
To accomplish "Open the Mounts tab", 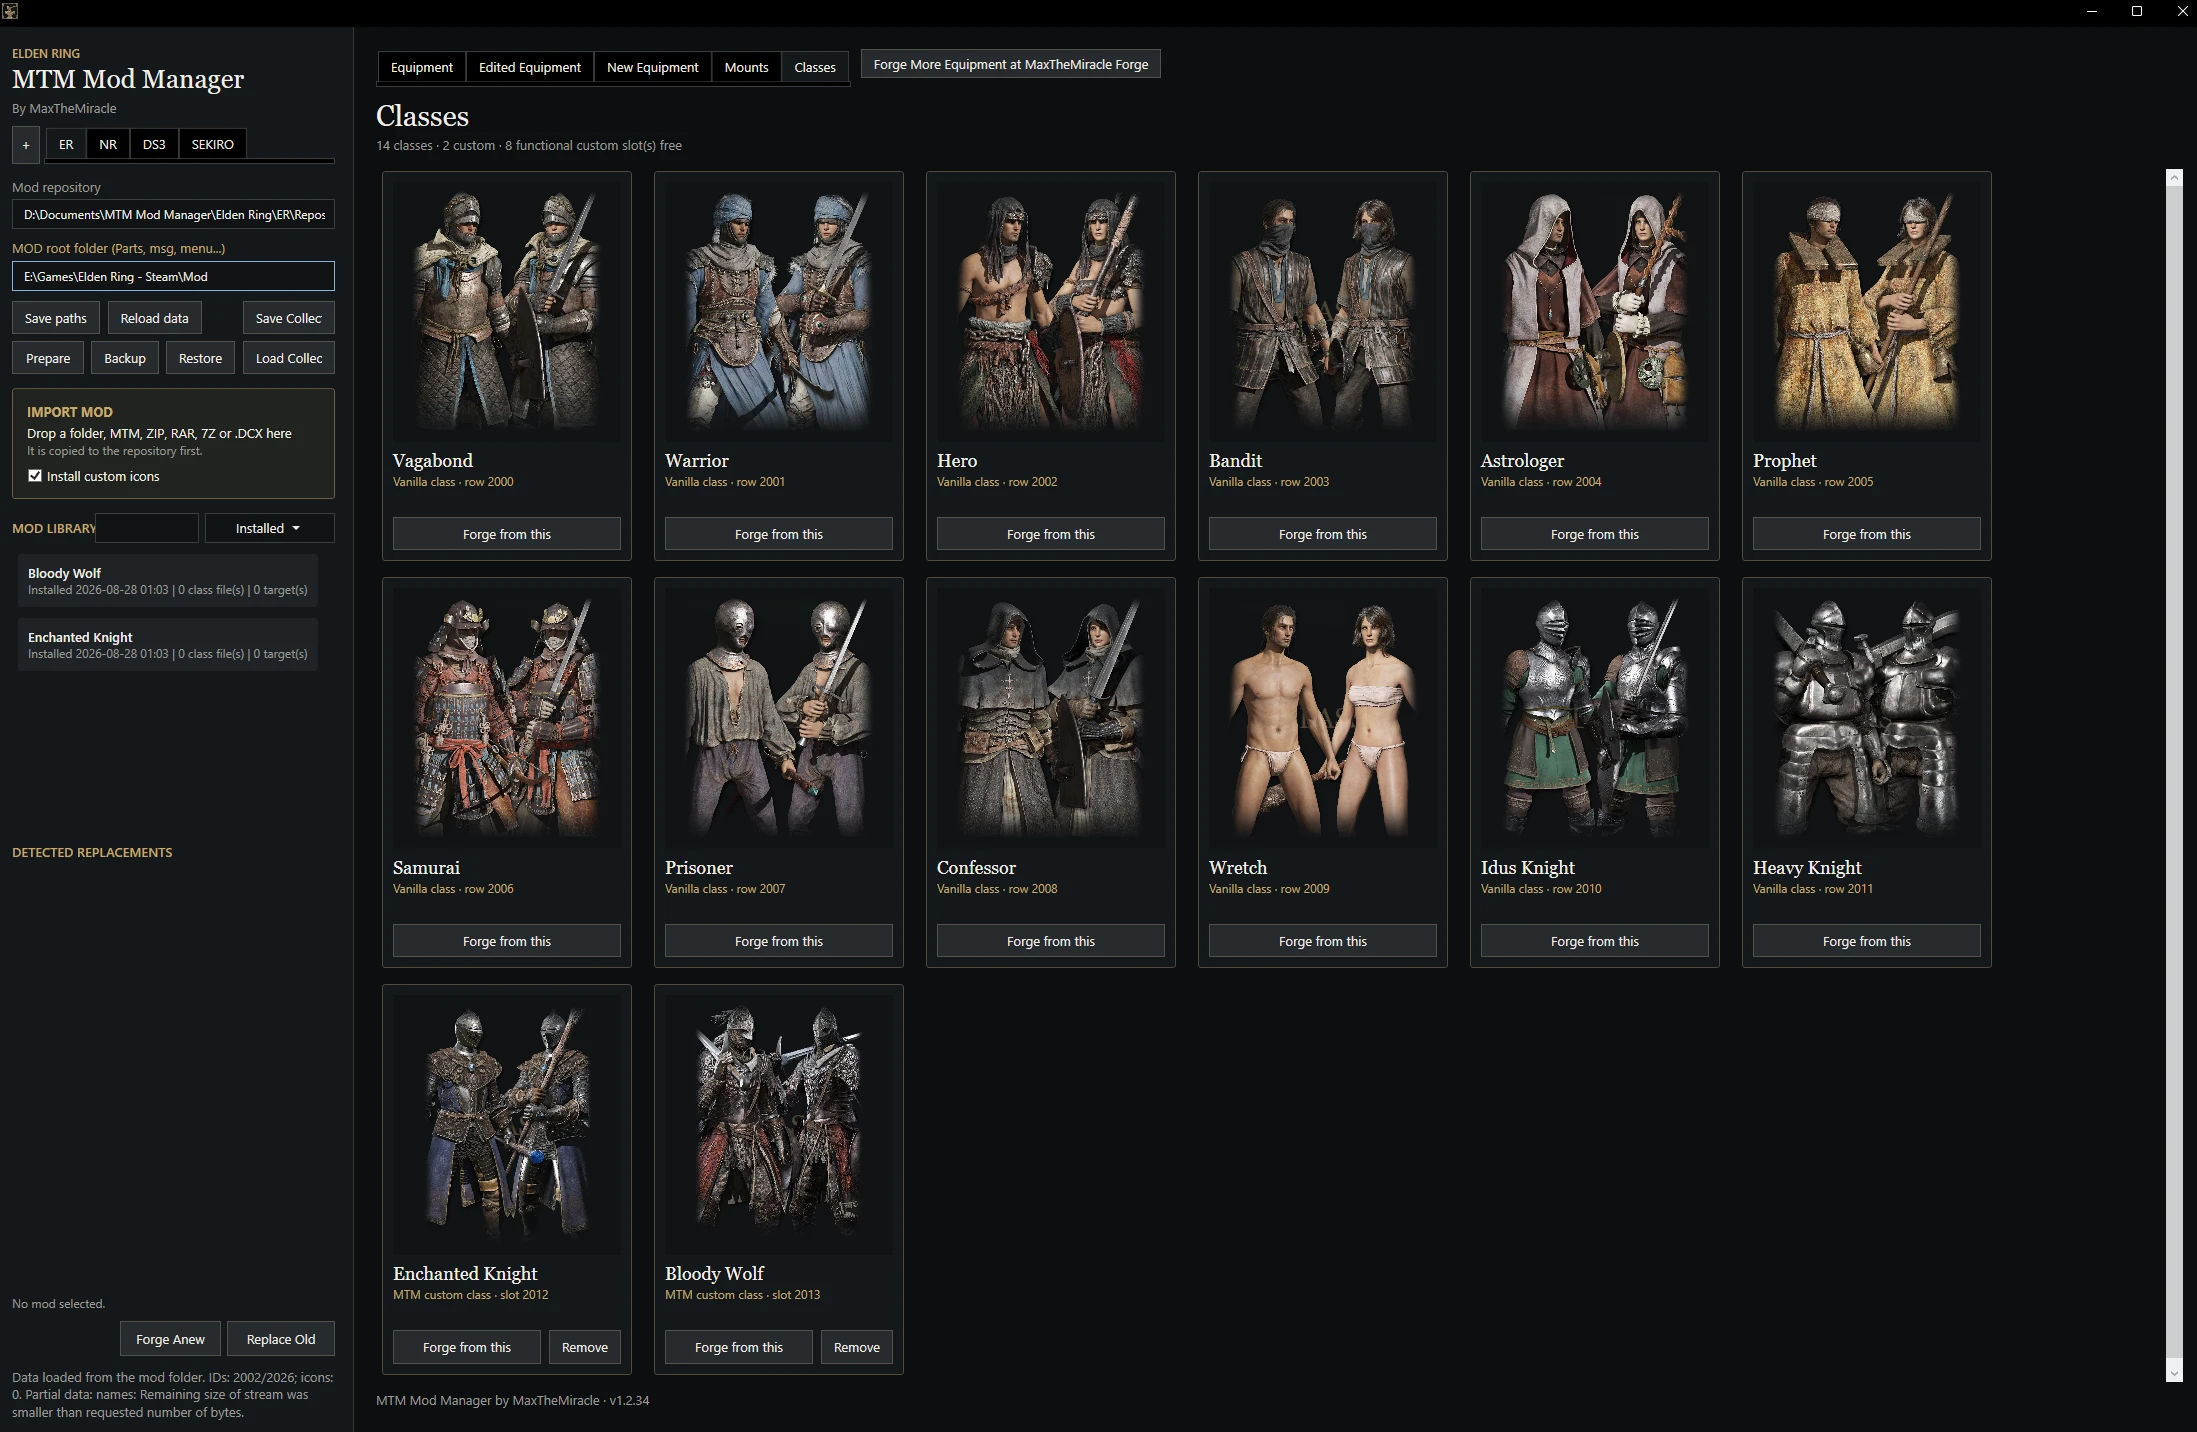I will pyautogui.click(x=746, y=67).
